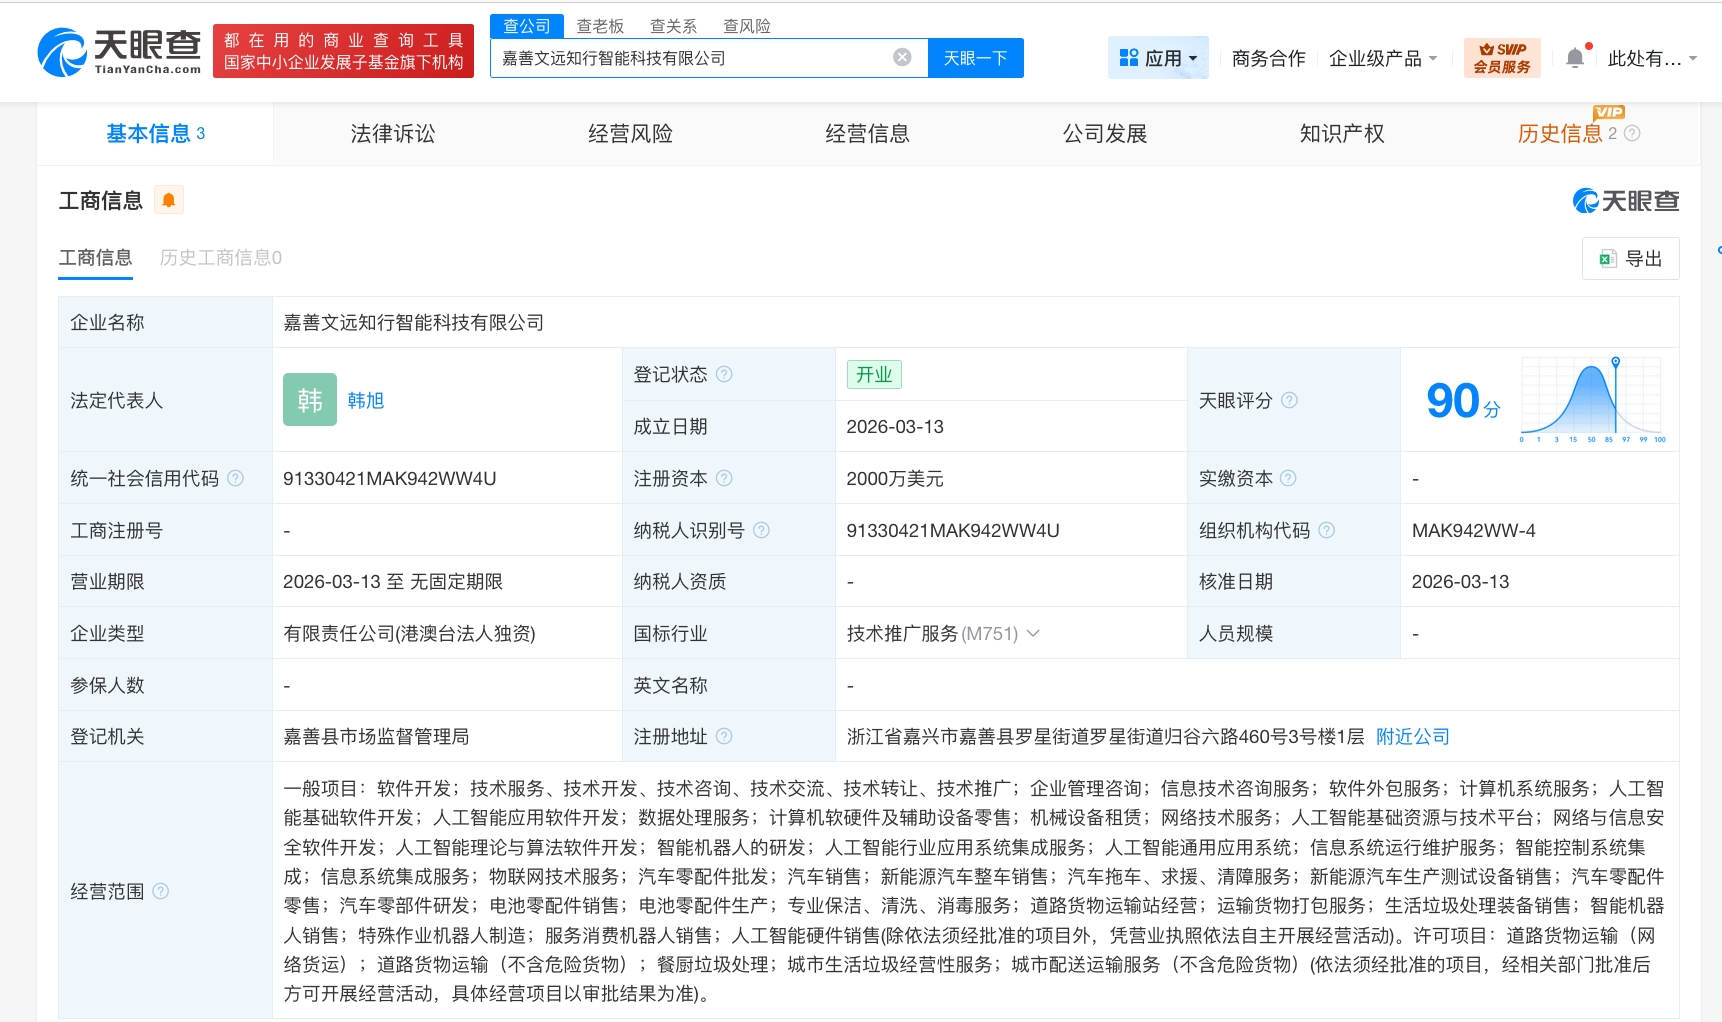Click the SVIP 会员服务 badge
The image size is (1722, 1022).
pyautogui.click(x=1501, y=58)
